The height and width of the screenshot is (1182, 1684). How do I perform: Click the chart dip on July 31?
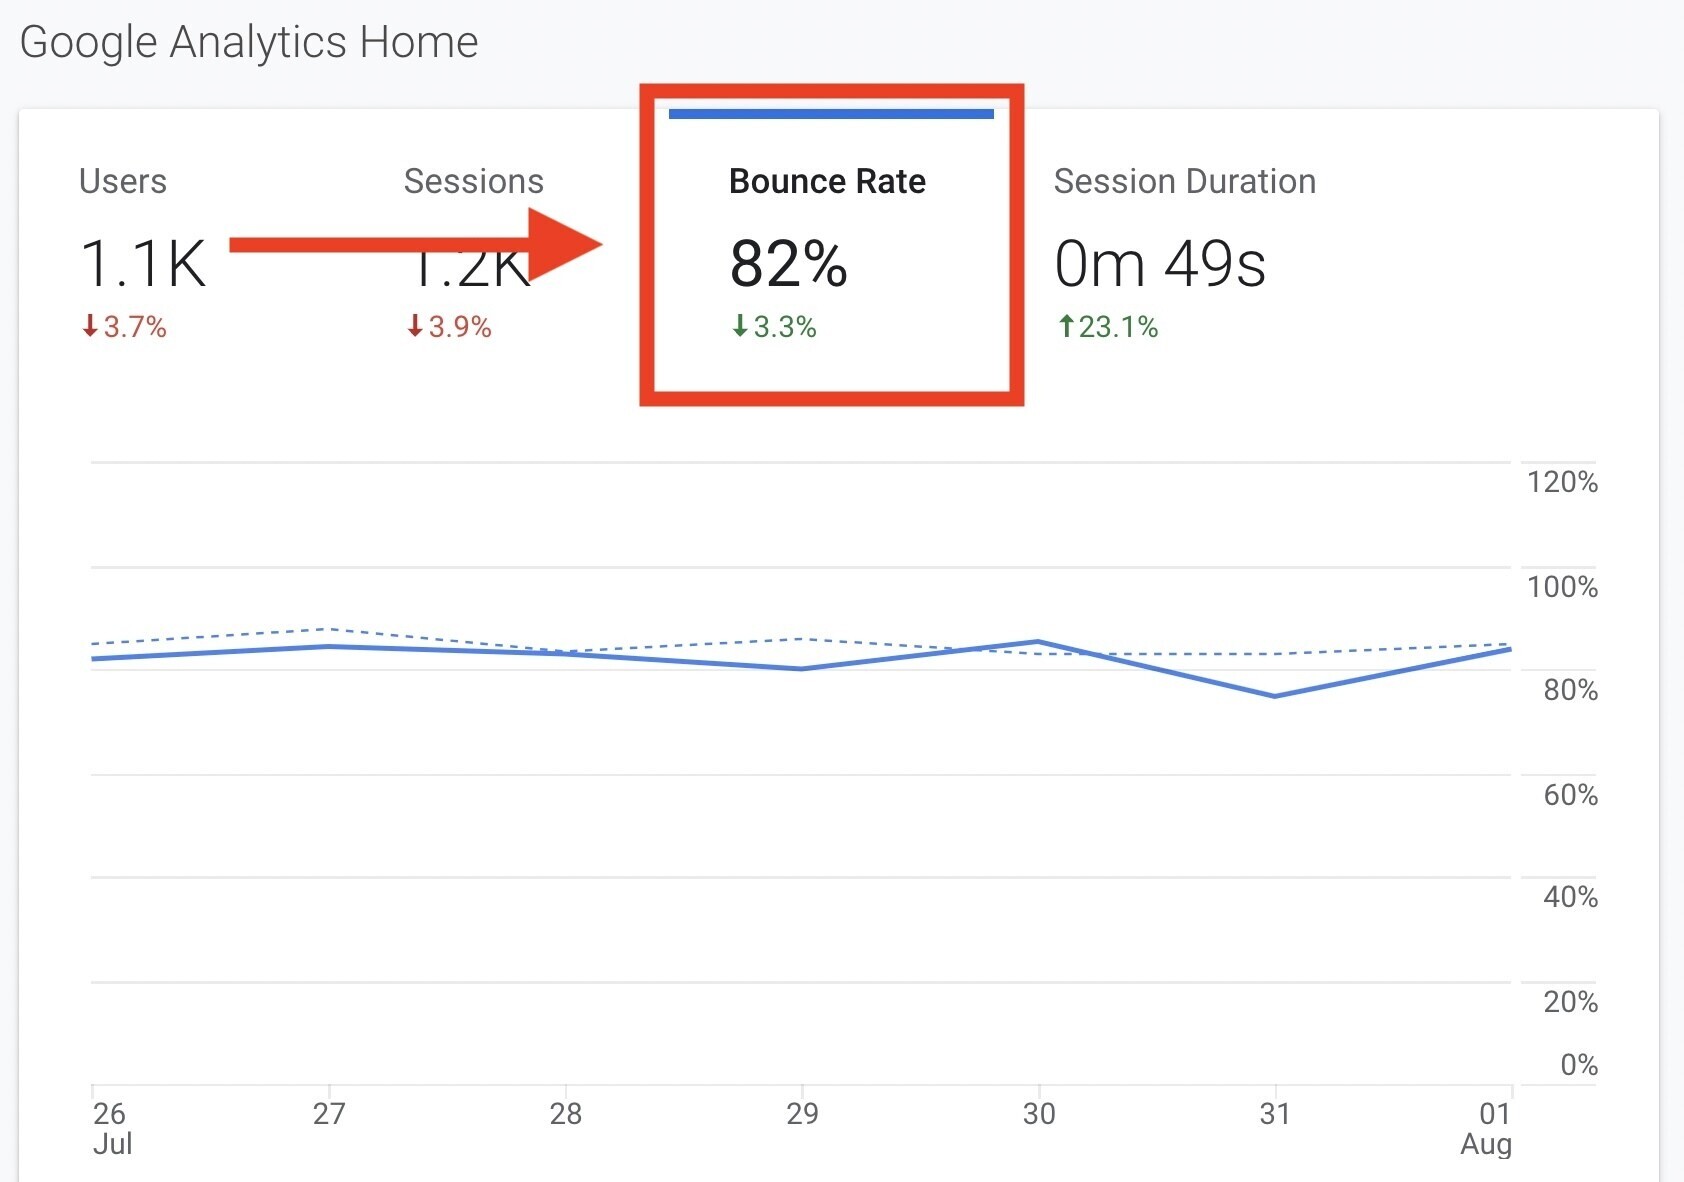coord(1274,695)
